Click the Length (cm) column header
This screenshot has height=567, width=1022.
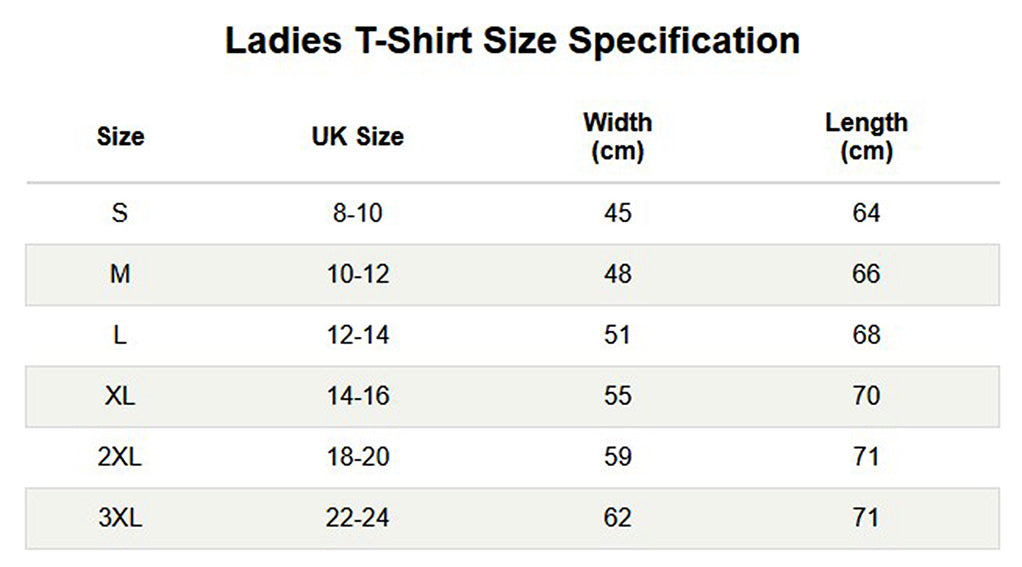pyautogui.click(x=866, y=137)
